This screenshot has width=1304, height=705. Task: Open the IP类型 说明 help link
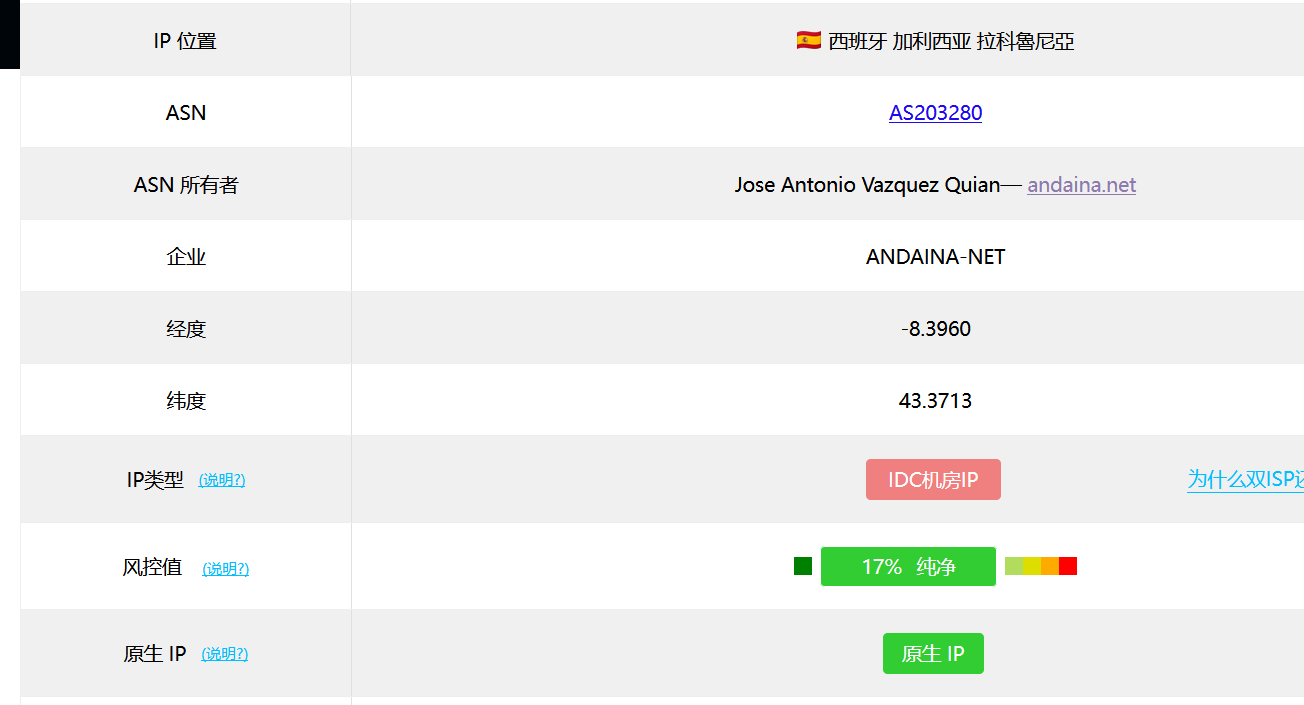coord(222,480)
